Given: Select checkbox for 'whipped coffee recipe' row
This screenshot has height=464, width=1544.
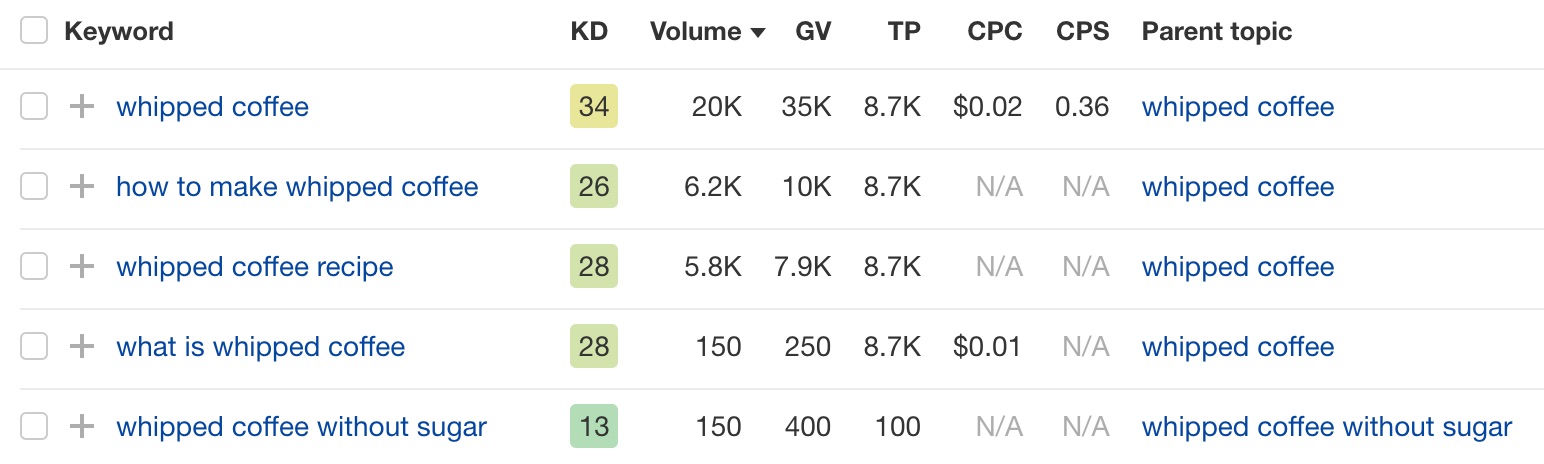Looking at the screenshot, I should pyautogui.click(x=34, y=267).
